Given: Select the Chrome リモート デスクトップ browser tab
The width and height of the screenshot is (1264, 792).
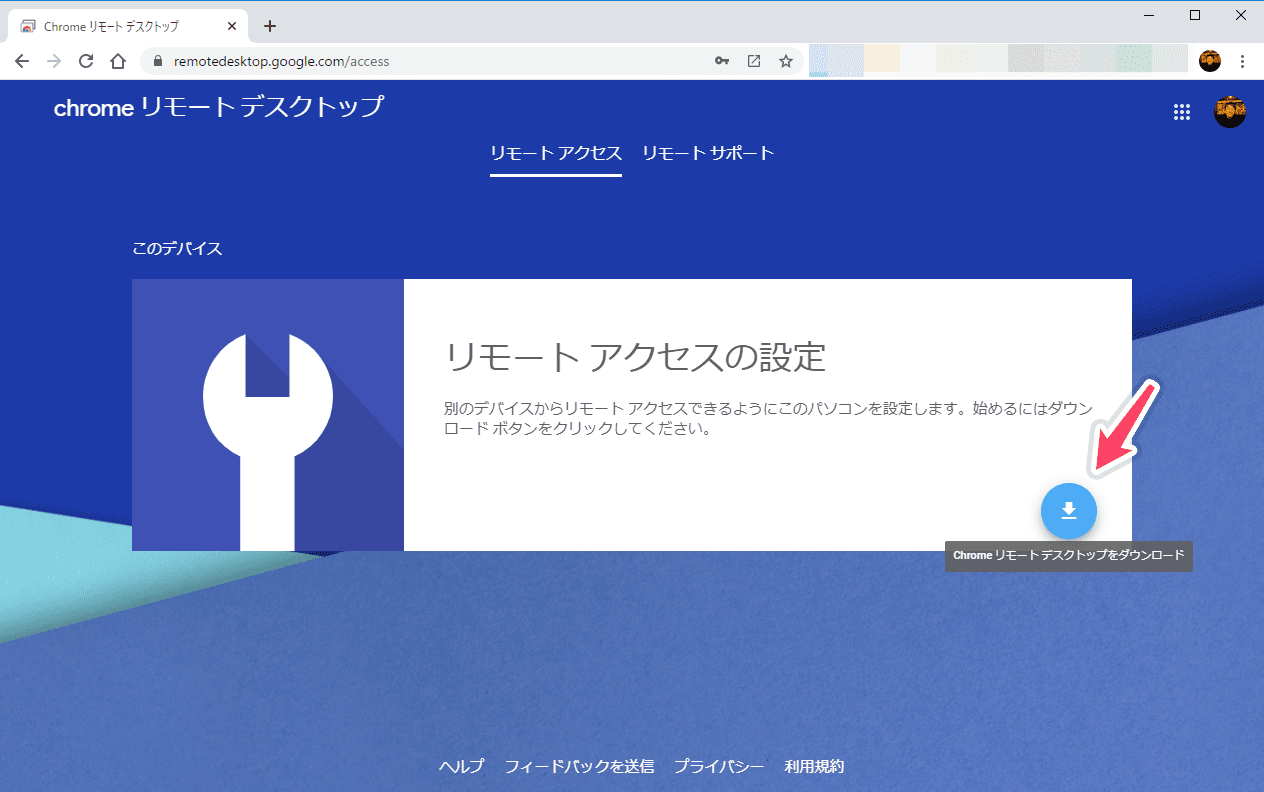Looking at the screenshot, I should click(x=128, y=26).
